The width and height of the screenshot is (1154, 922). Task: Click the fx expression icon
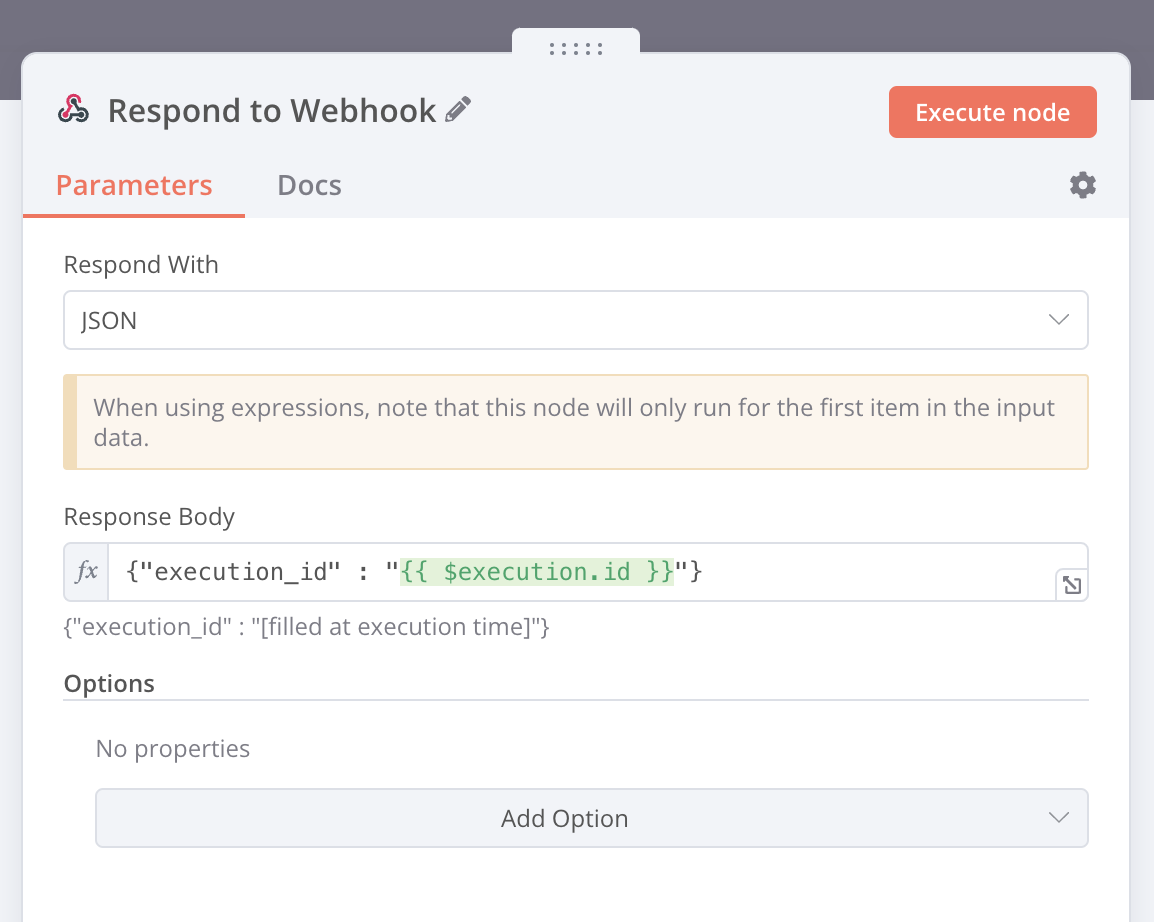(87, 572)
